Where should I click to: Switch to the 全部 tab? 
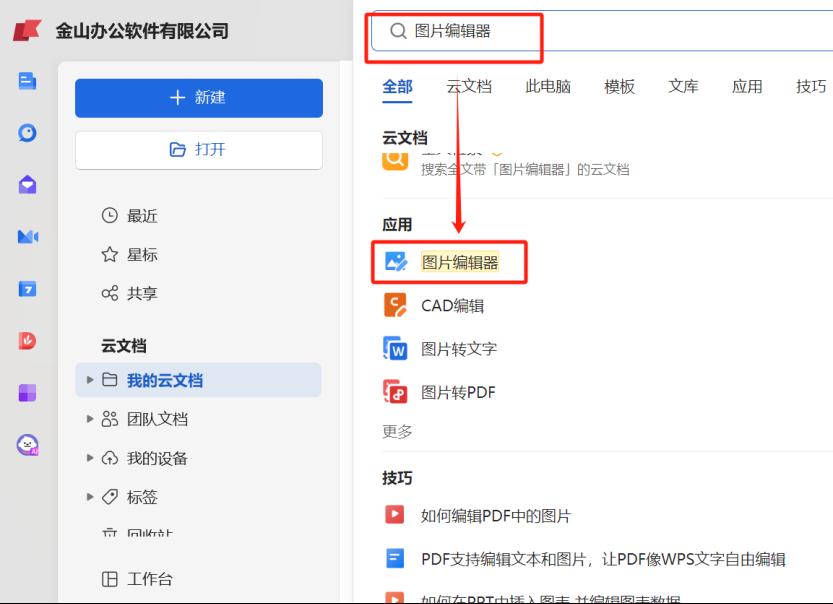pos(397,86)
